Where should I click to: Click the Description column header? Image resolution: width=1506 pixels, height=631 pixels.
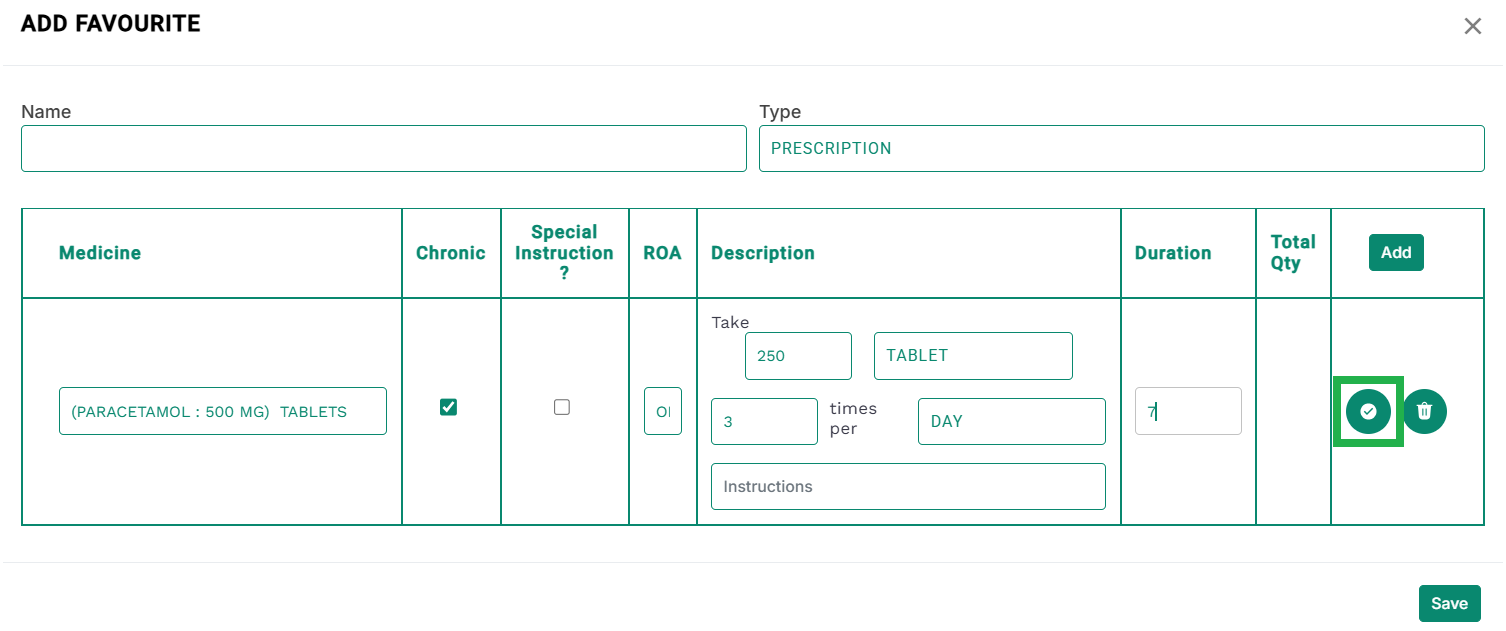(x=763, y=253)
